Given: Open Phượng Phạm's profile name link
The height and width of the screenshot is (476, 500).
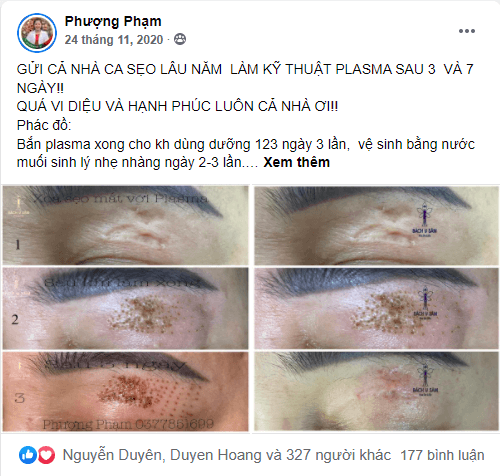Looking at the screenshot, I should (x=113, y=22).
